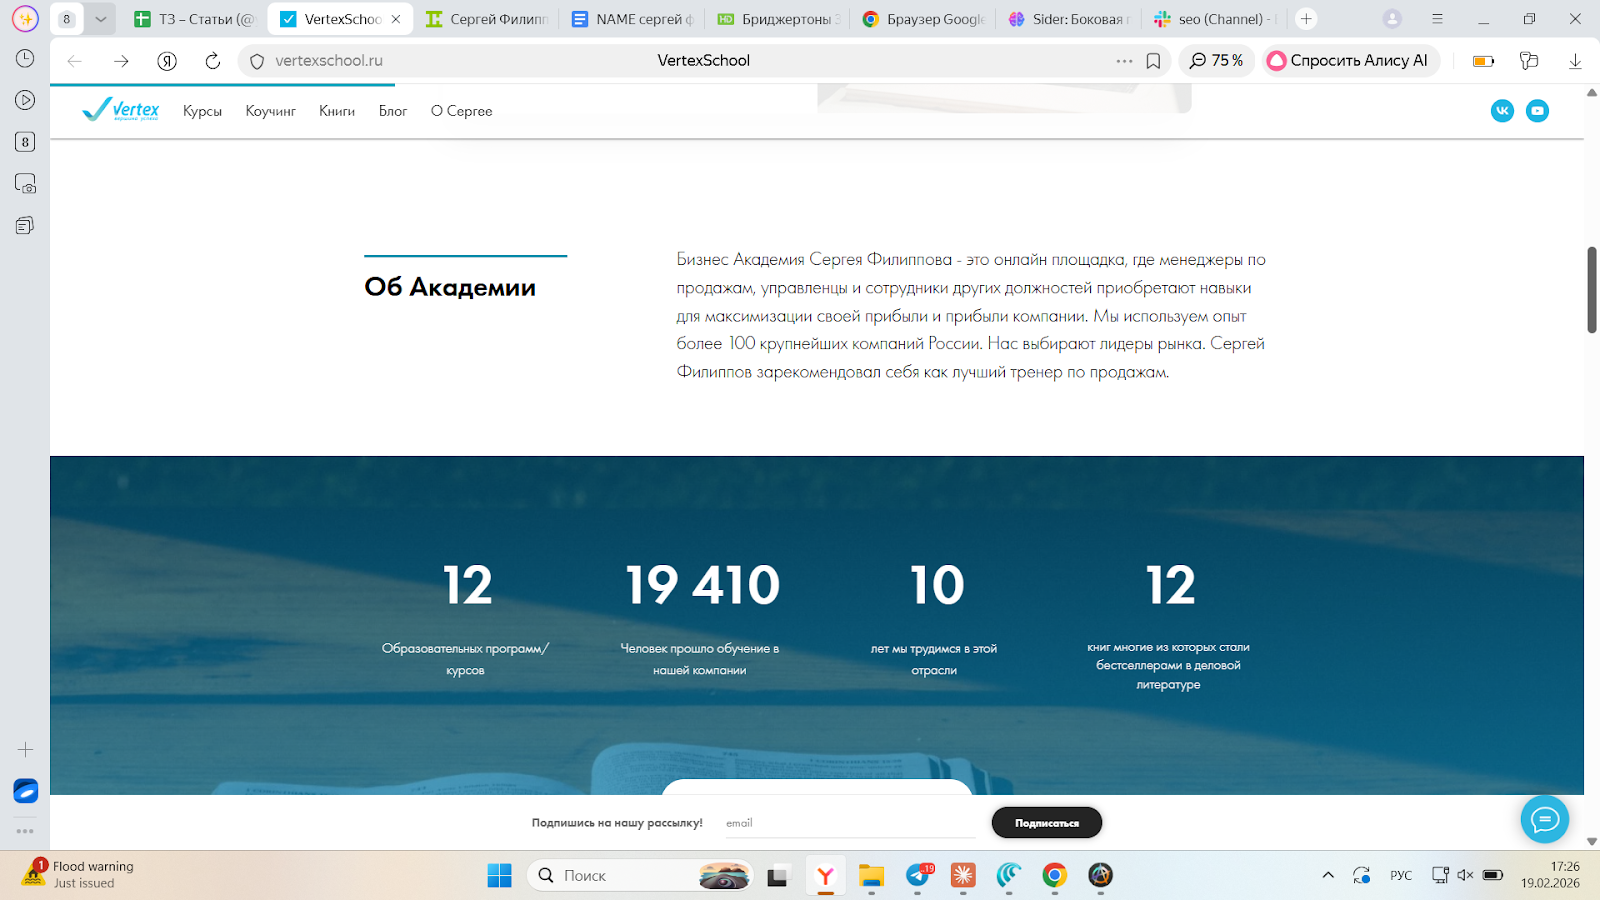Image resolution: width=1600 pixels, height=900 pixels.
Task: Open the YouTube channel icon in header
Action: [1537, 111]
